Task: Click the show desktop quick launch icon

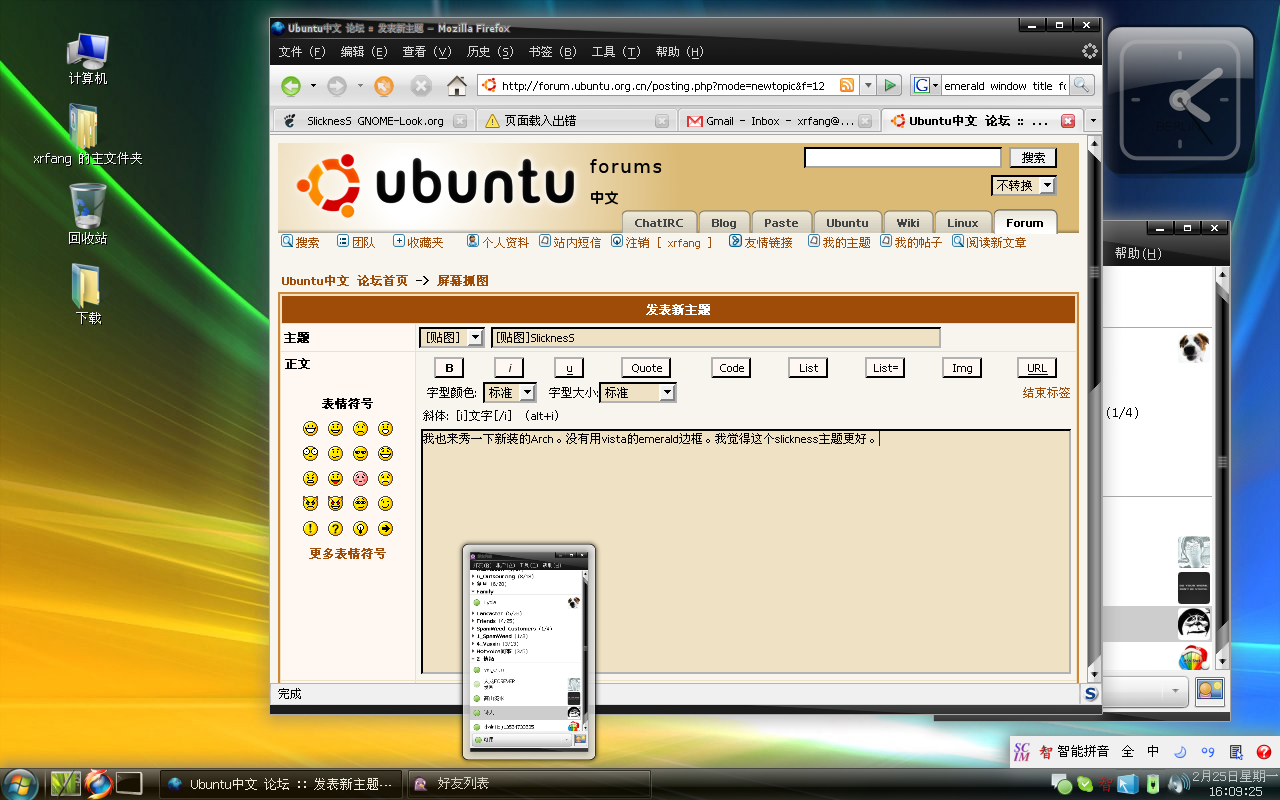Action: coord(65,783)
